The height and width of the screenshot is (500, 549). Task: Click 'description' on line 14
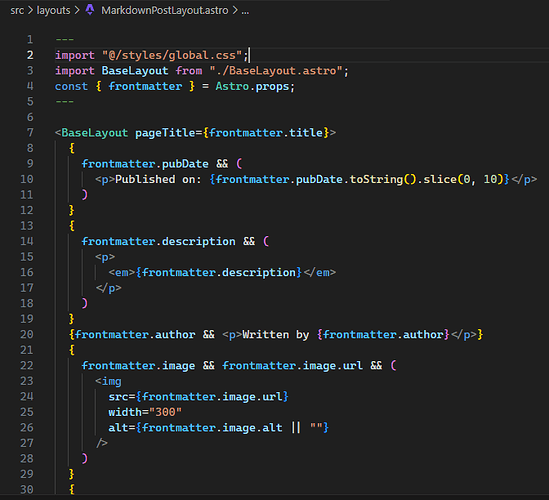click(x=199, y=241)
